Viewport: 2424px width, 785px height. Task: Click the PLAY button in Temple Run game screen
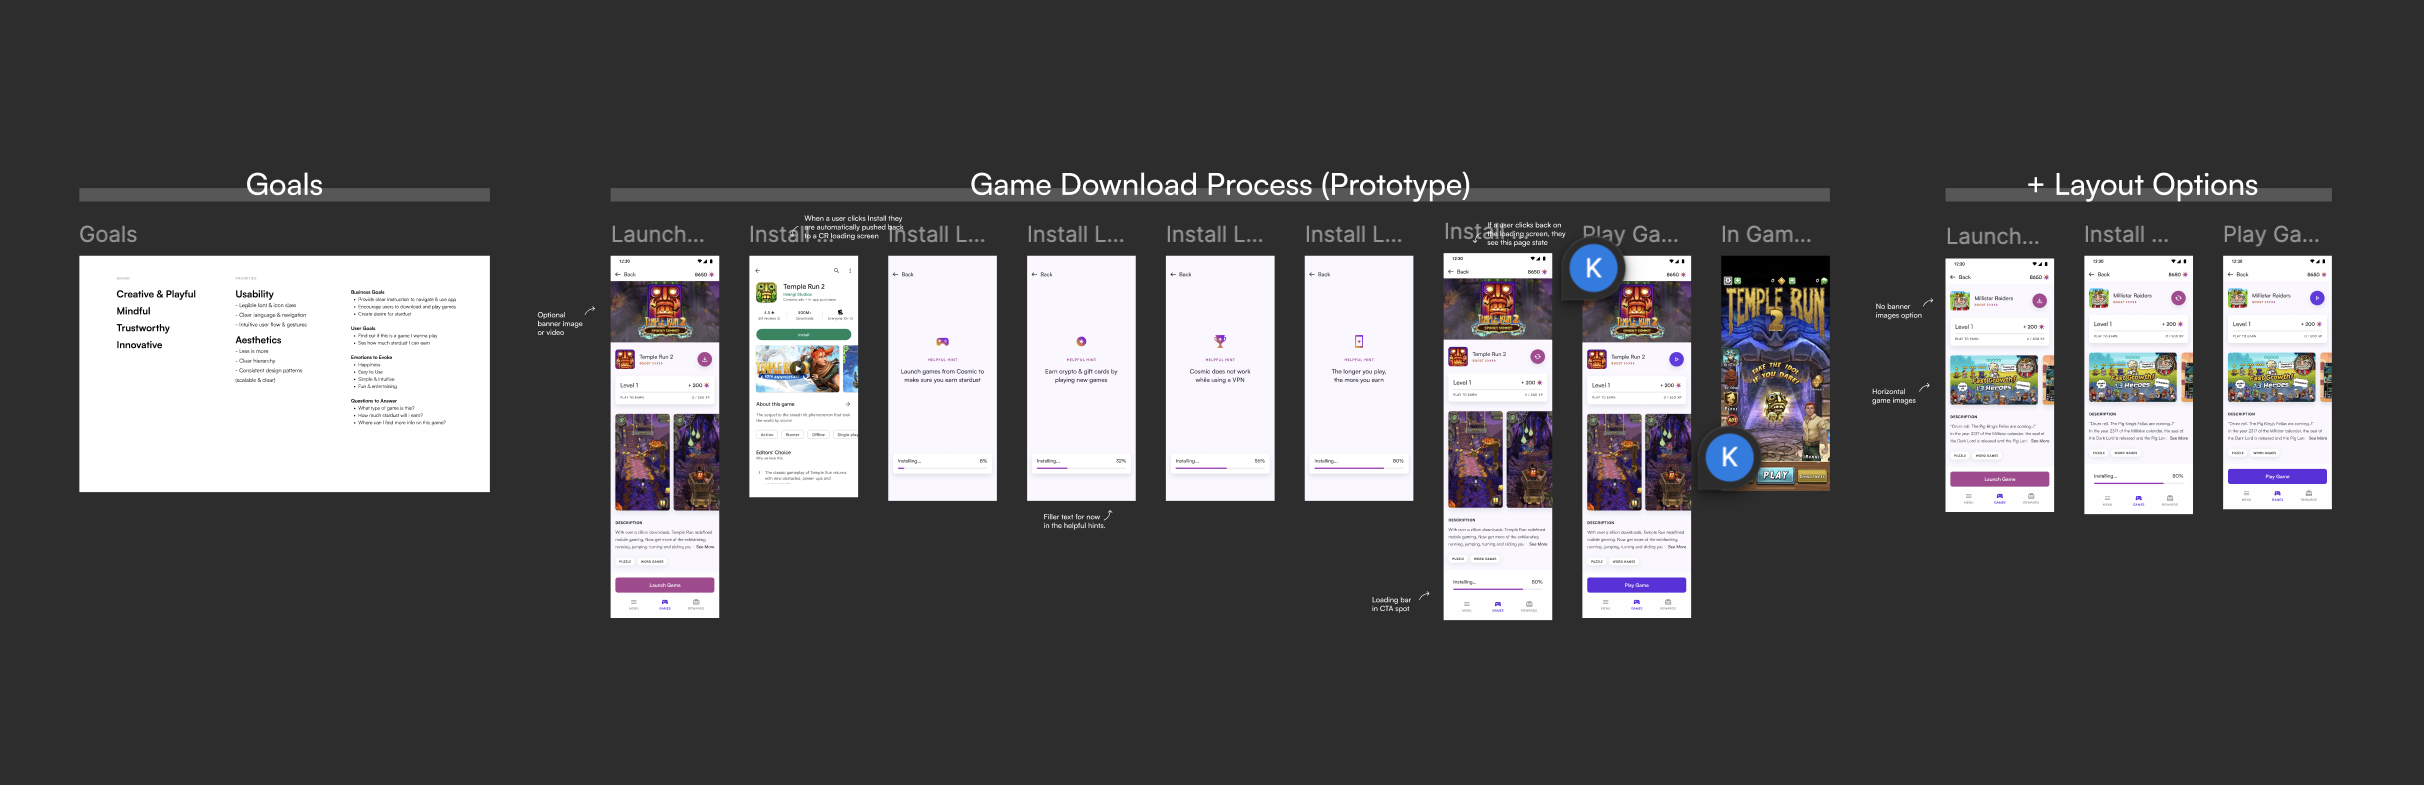click(x=1775, y=475)
